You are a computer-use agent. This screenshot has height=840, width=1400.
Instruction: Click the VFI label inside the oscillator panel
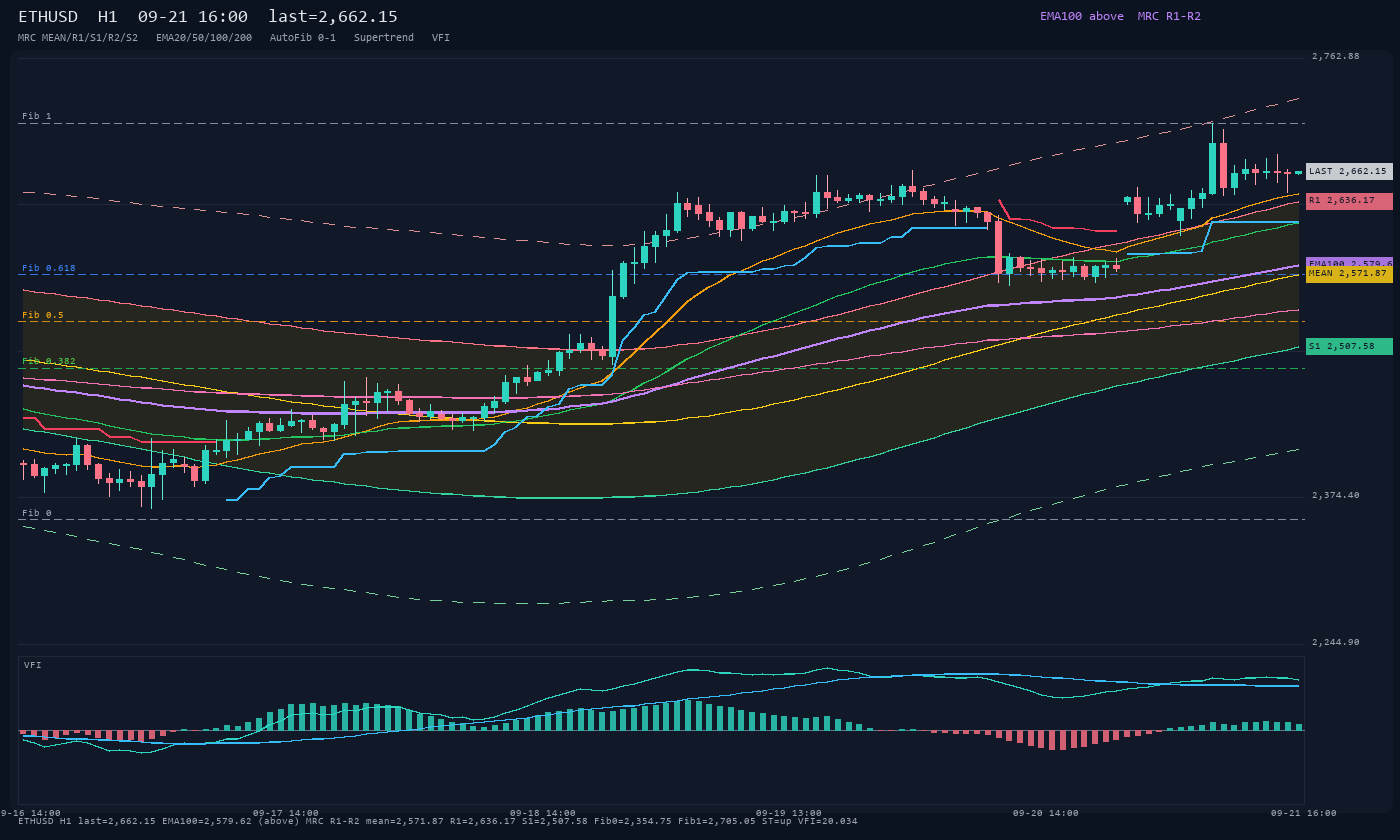coord(33,665)
